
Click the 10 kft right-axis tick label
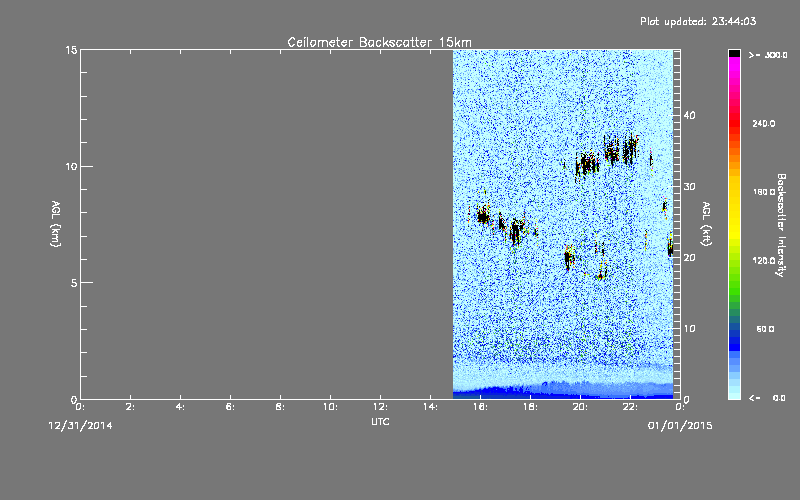coord(689,329)
